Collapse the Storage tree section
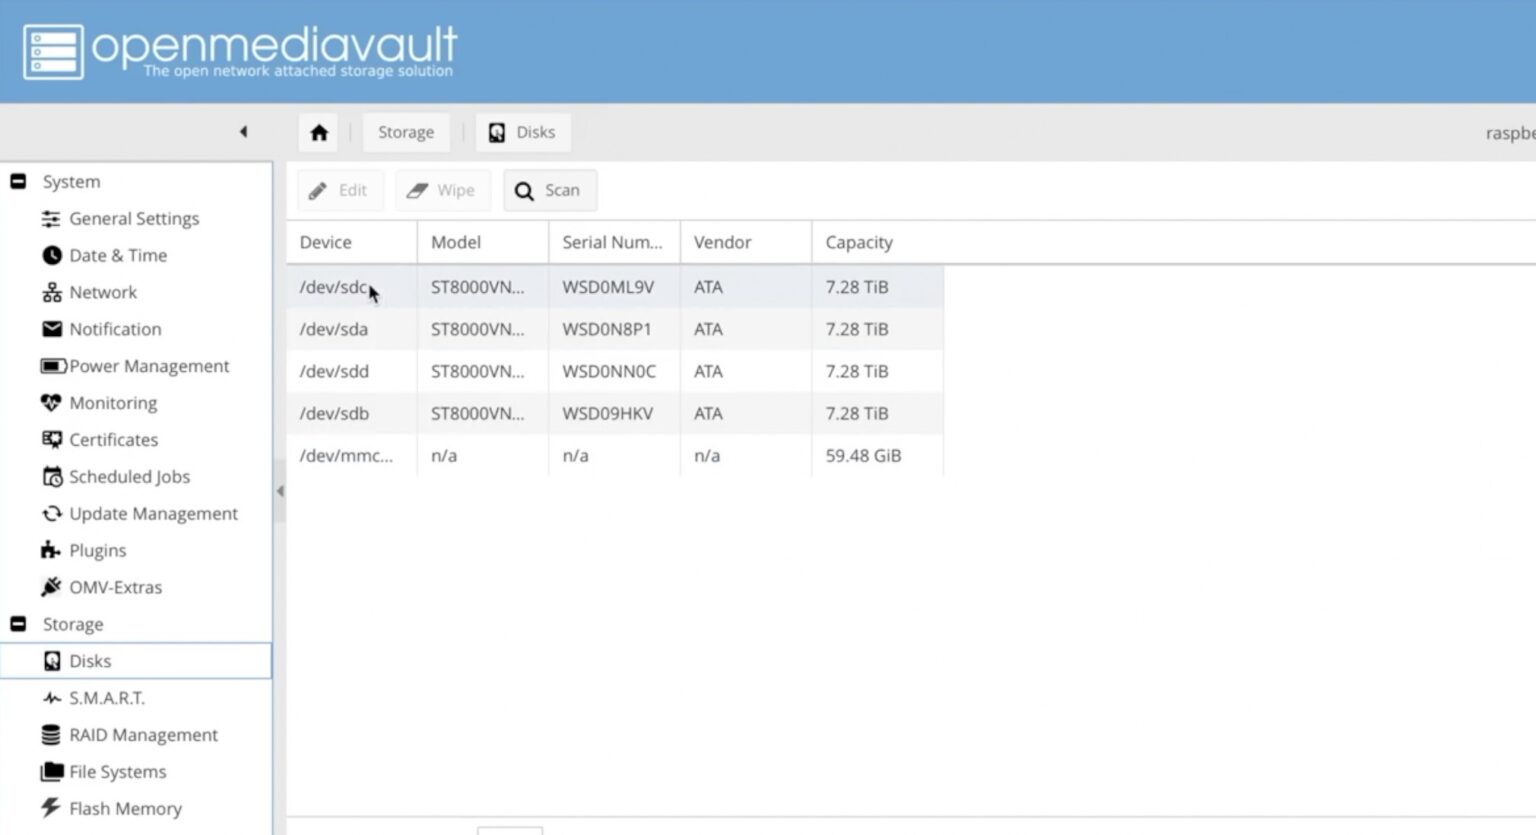 (x=18, y=624)
